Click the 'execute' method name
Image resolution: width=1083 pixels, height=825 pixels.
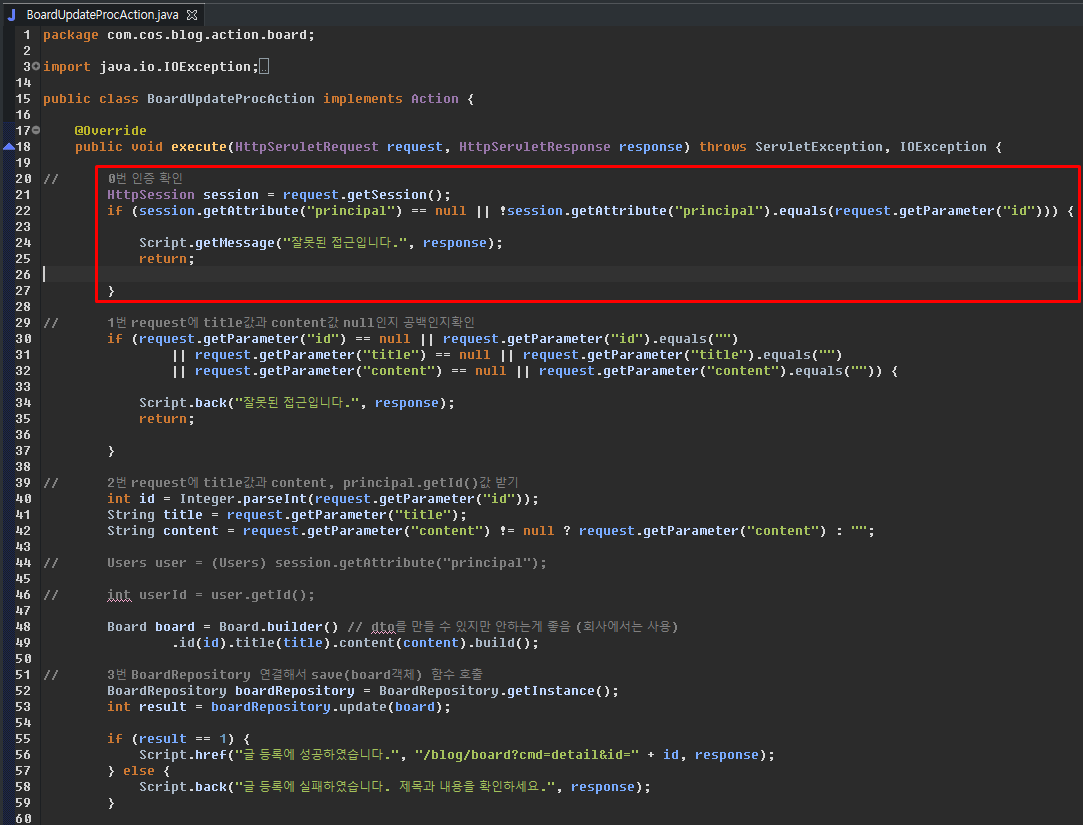(199, 146)
